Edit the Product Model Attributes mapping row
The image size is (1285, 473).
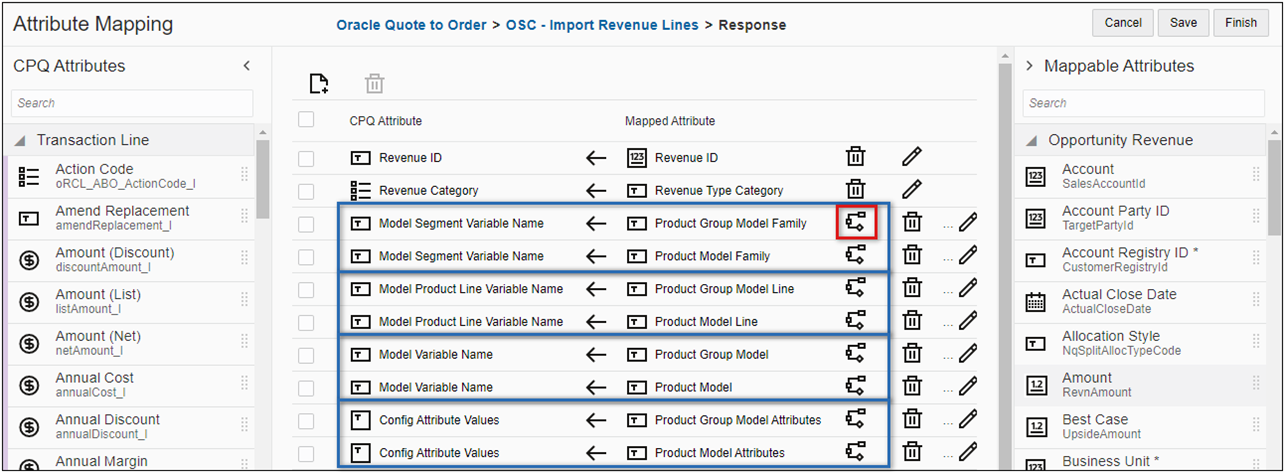967,452
